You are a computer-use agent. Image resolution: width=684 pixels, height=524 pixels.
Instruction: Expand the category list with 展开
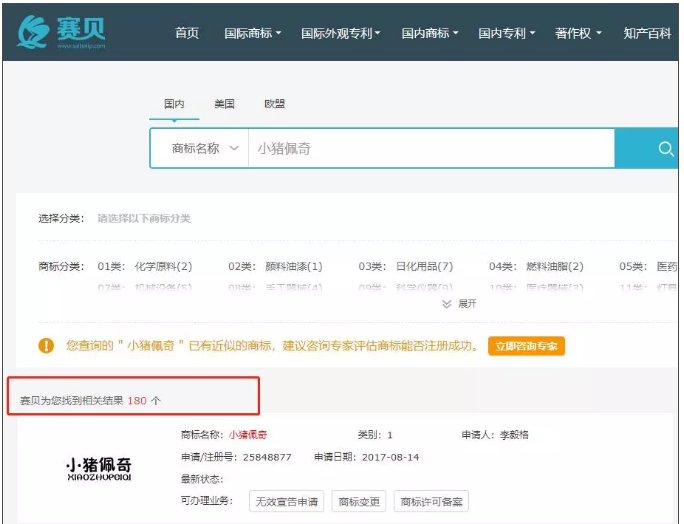click(x=460, y=303)
